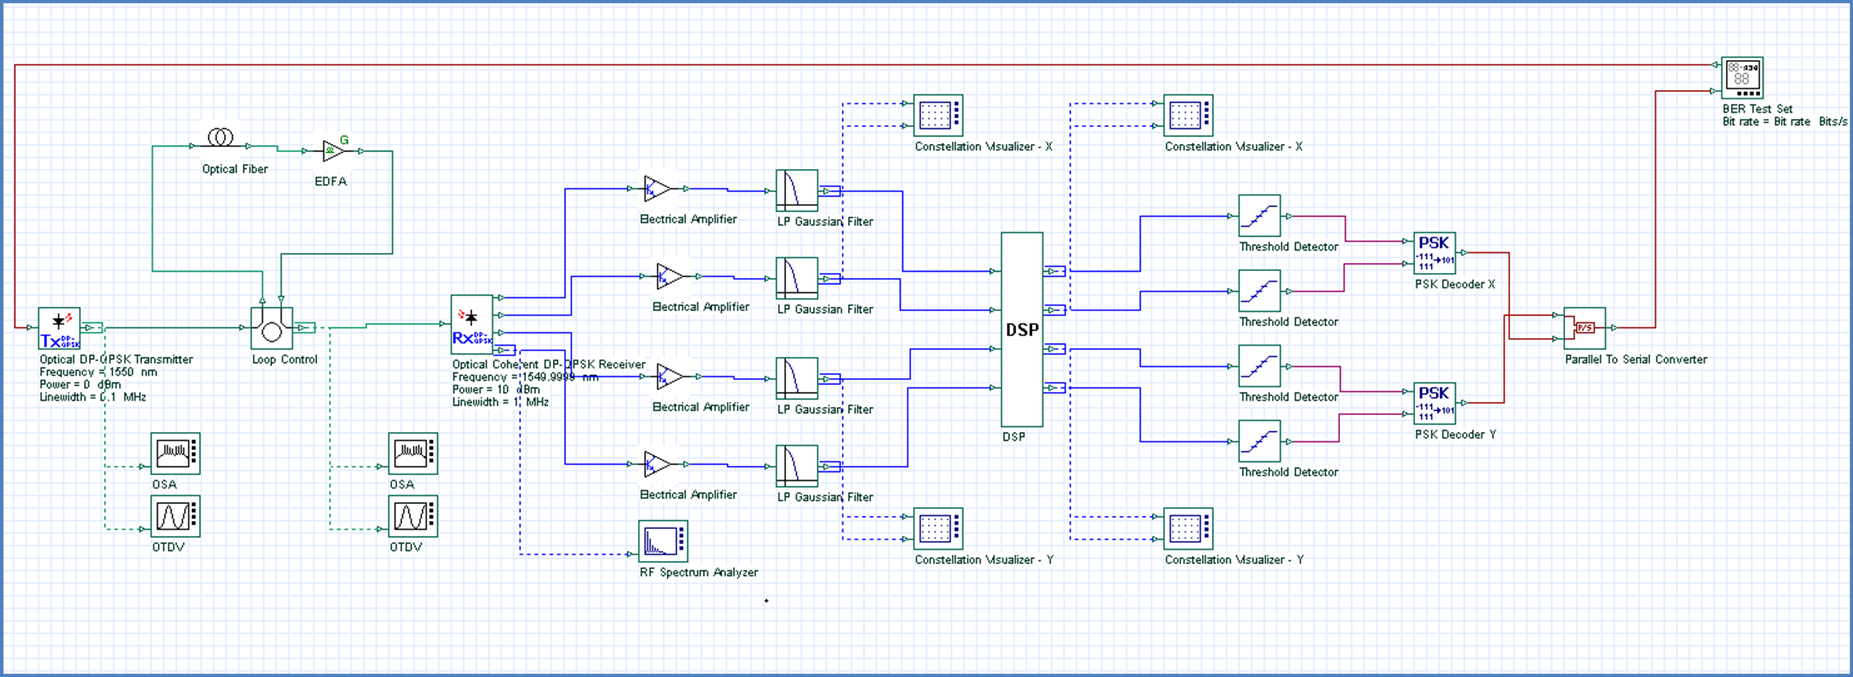Click the 'Power = 10 dBm' receiver parameter

496,389
